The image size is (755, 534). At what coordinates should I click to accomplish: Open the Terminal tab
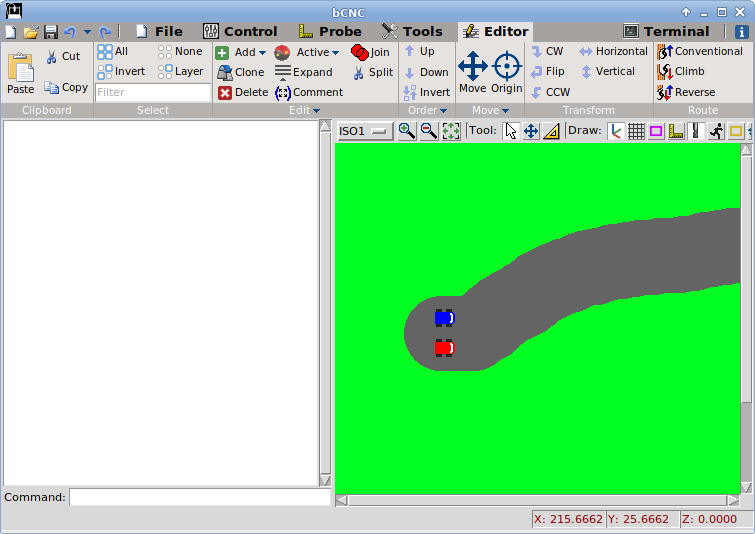(x=666, y=31)
